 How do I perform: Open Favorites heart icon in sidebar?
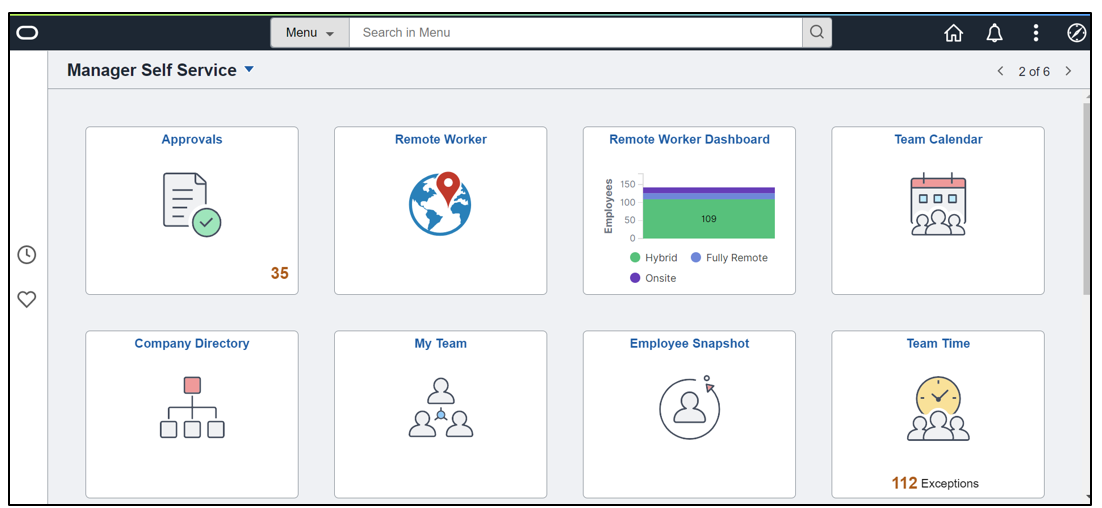click(x=27, y=299)
